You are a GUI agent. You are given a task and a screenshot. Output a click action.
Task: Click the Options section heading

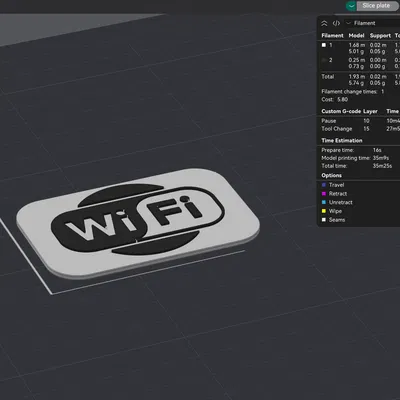[x=331, y=175]
